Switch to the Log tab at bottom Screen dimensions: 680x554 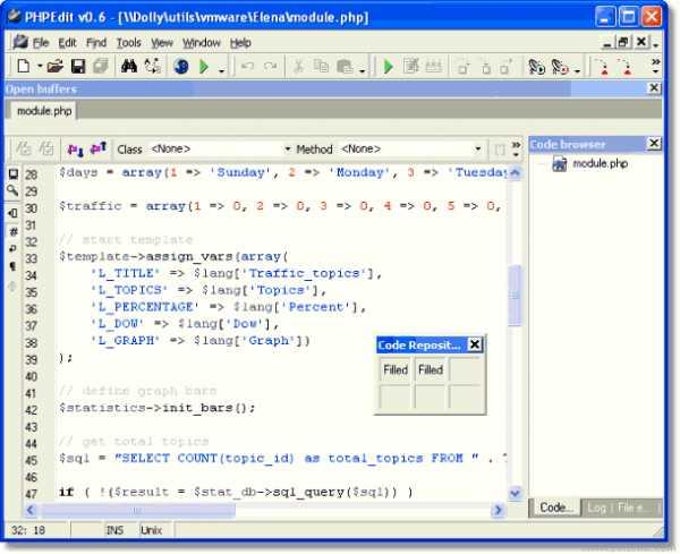(597, 508)
